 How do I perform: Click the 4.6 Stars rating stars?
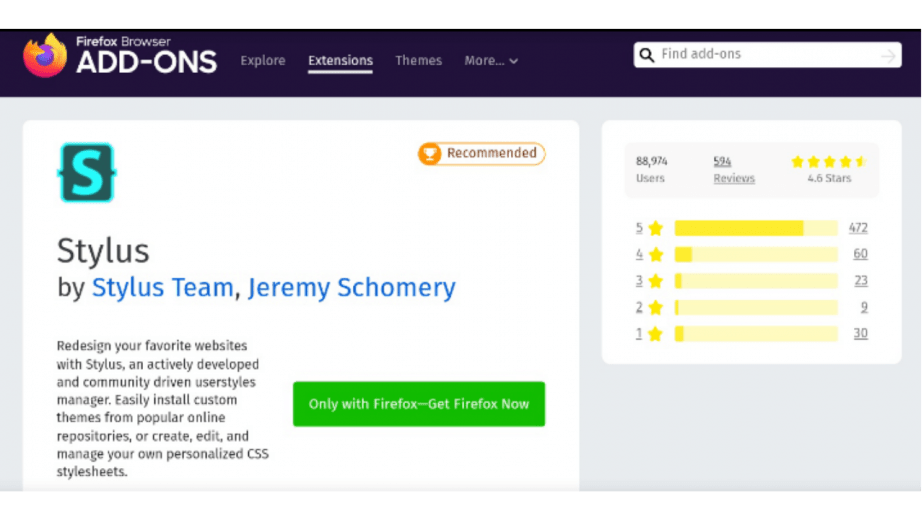coord(829,162)
